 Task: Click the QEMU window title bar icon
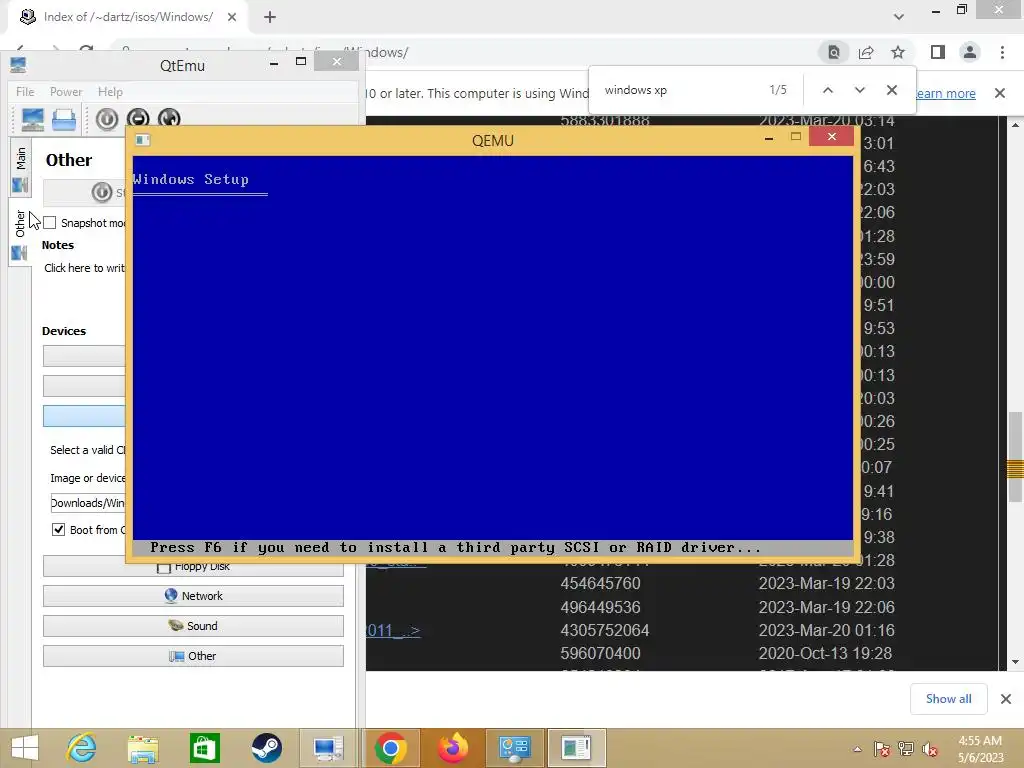pyautogui.click(x=142, y=140)
